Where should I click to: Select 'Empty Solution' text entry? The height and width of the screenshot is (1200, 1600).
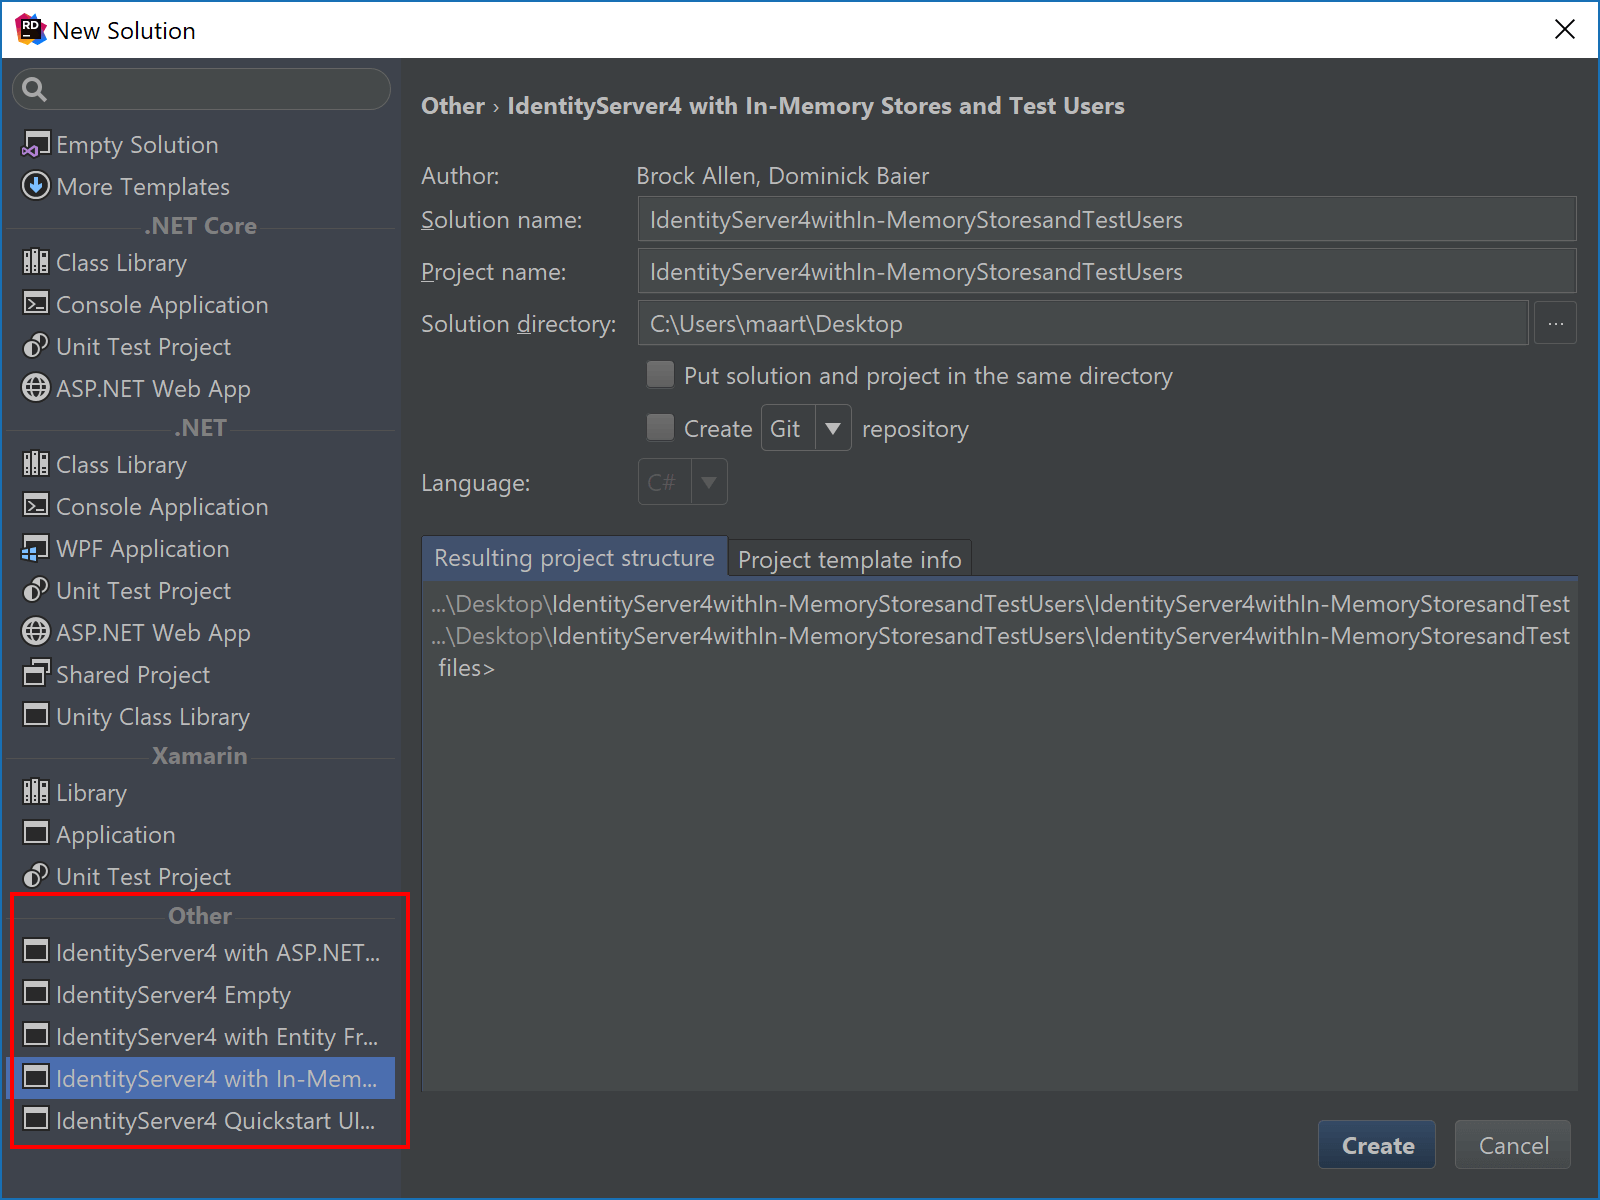137,145
